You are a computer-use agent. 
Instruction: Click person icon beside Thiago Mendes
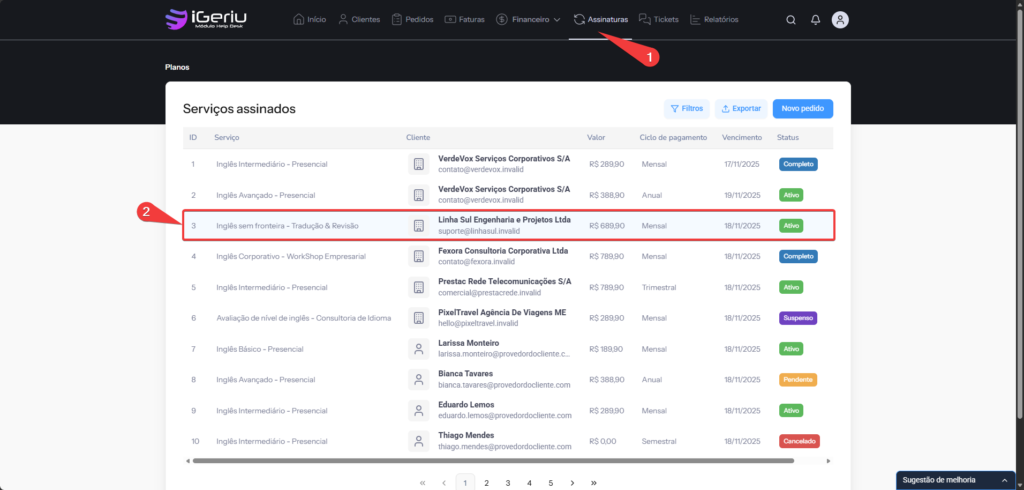coord(418,441)
